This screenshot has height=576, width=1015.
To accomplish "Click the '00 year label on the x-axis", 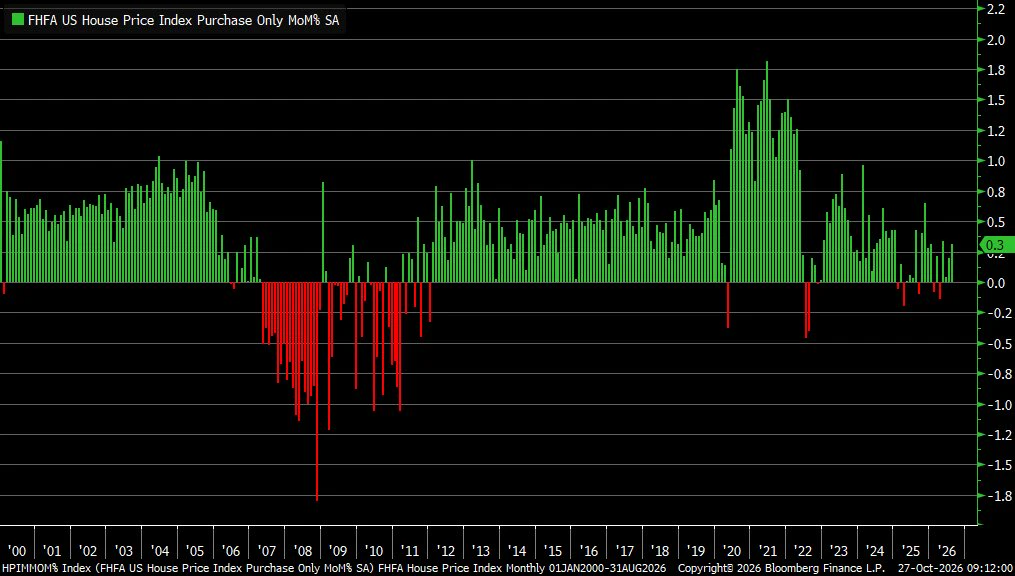I will coord(16,551).
